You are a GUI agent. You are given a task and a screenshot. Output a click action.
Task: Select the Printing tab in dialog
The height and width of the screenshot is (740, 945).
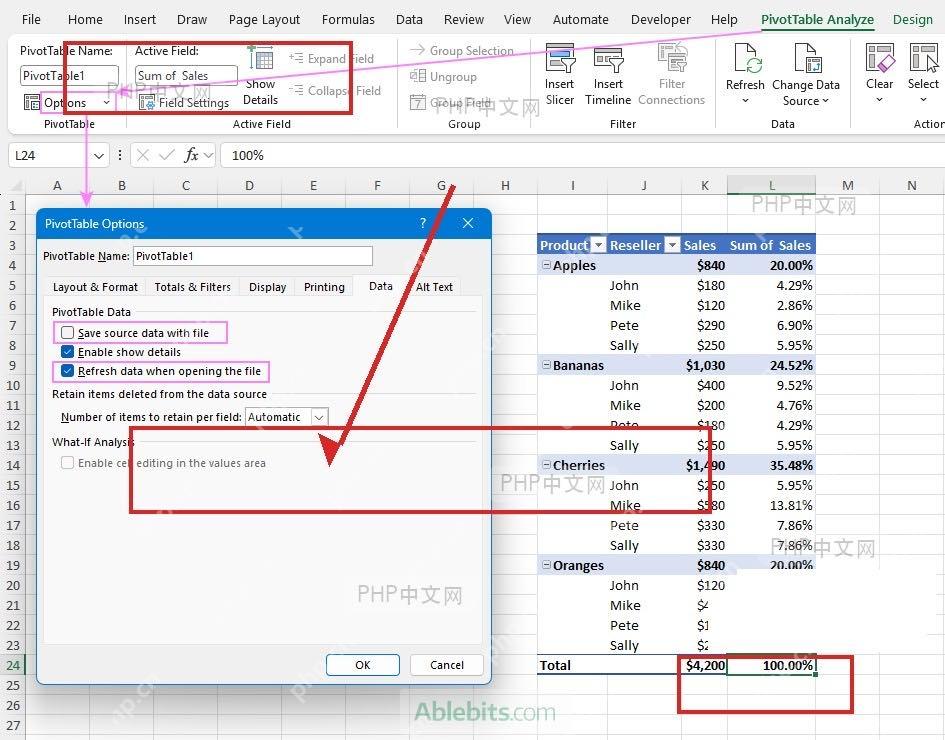click(x=324, y=287)
